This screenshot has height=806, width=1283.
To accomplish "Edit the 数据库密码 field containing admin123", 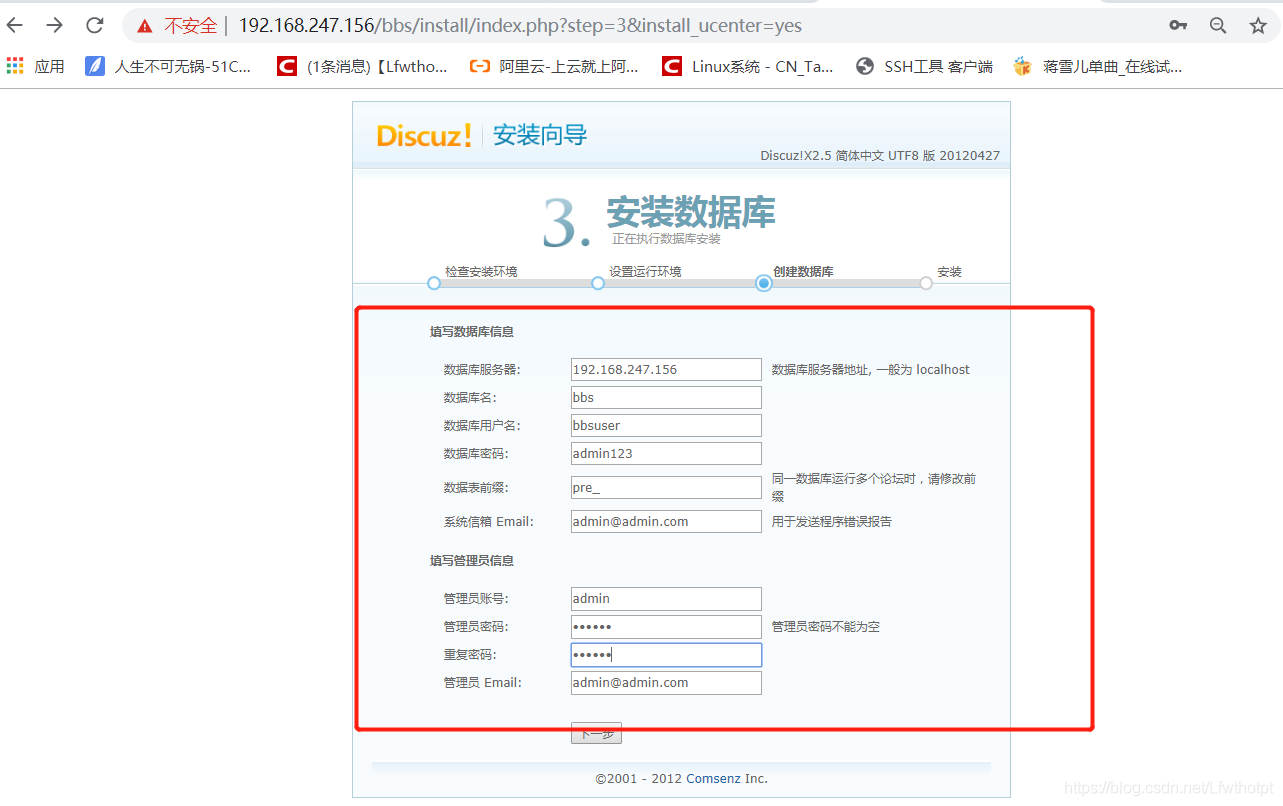I will [666, 453].
